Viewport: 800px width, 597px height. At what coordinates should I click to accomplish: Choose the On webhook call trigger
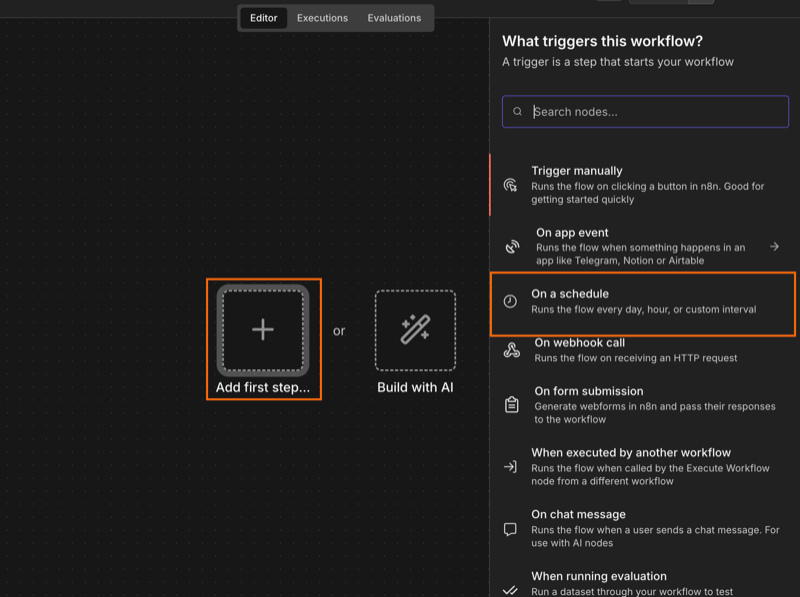pyautogui.click(x=640, y=349)
